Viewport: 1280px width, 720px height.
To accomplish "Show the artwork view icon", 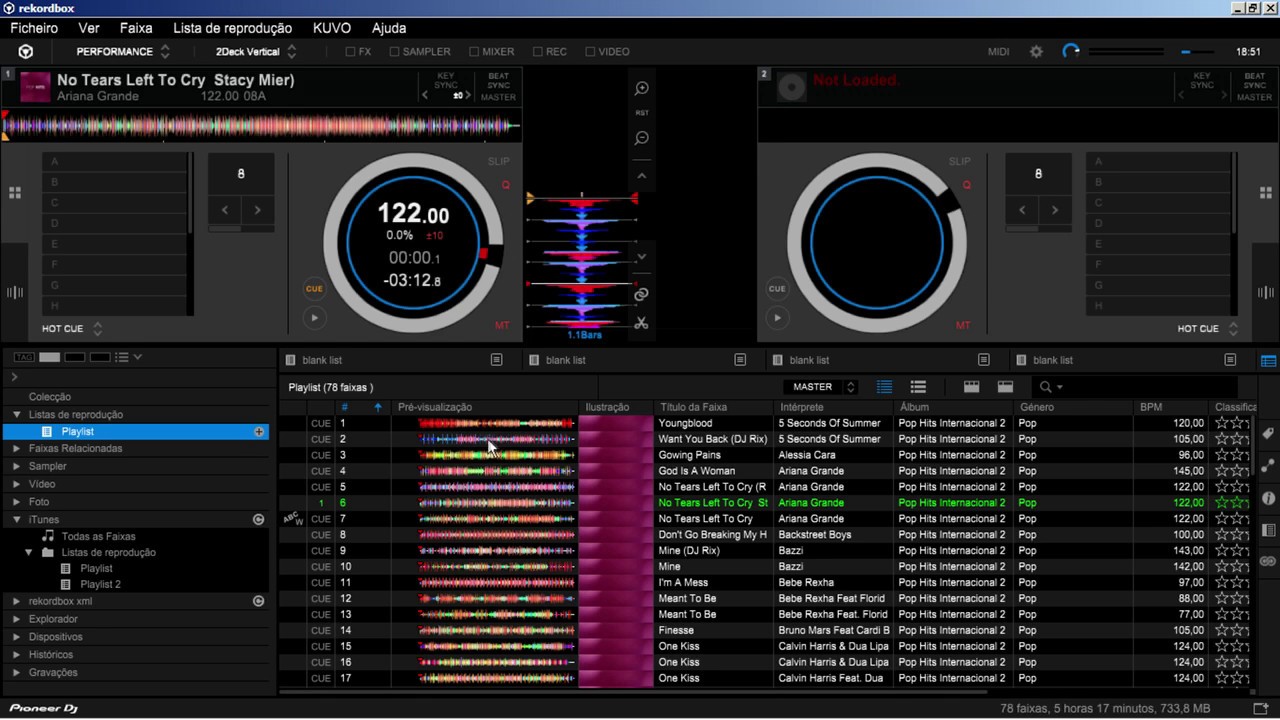I will (971, 387).
